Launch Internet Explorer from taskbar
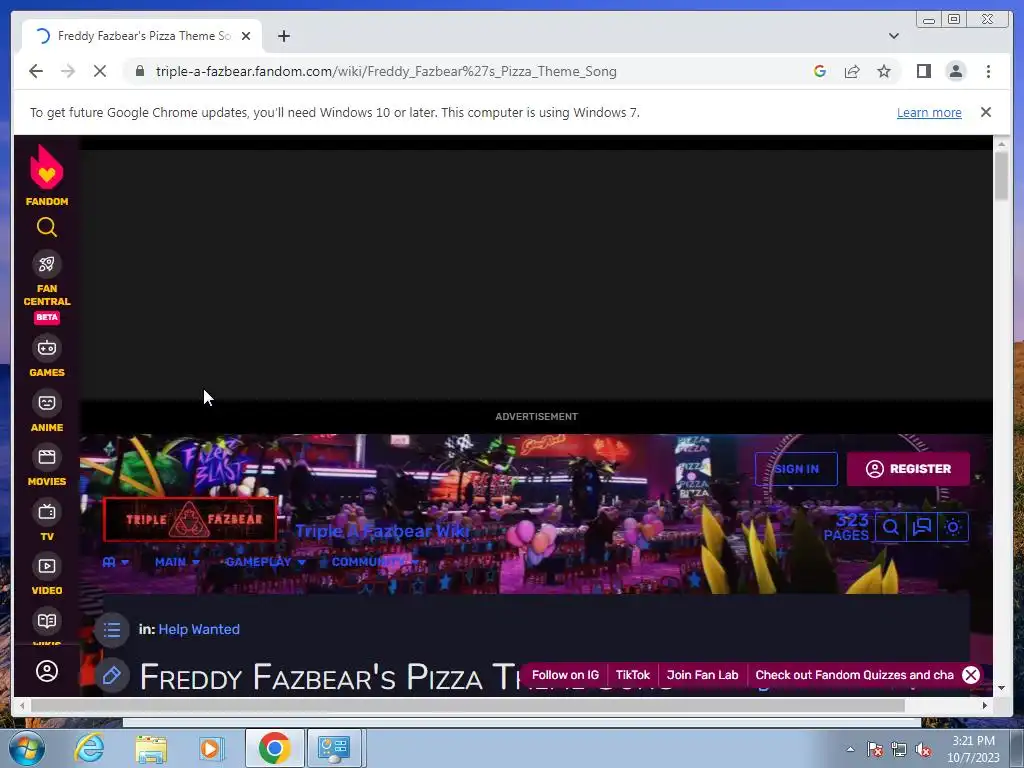 pos(89,748)
